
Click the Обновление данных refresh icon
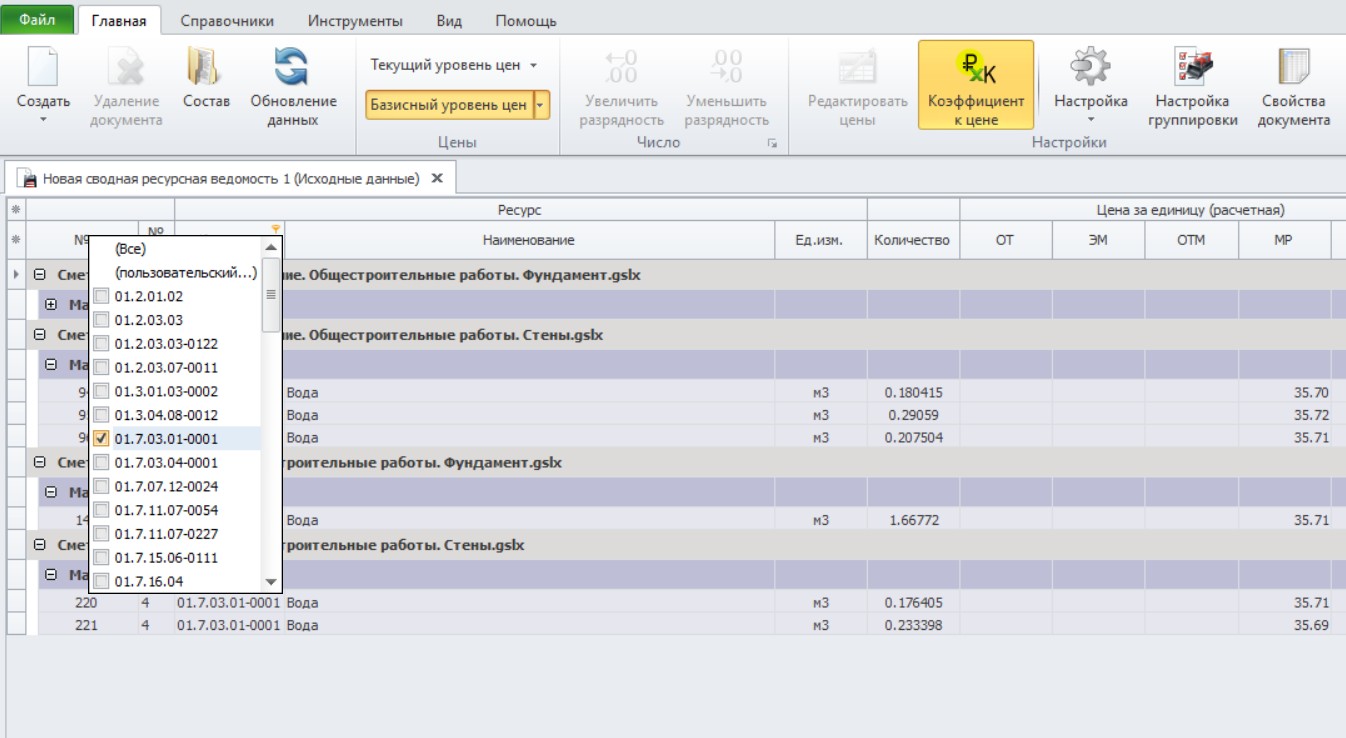pos(292,68)
